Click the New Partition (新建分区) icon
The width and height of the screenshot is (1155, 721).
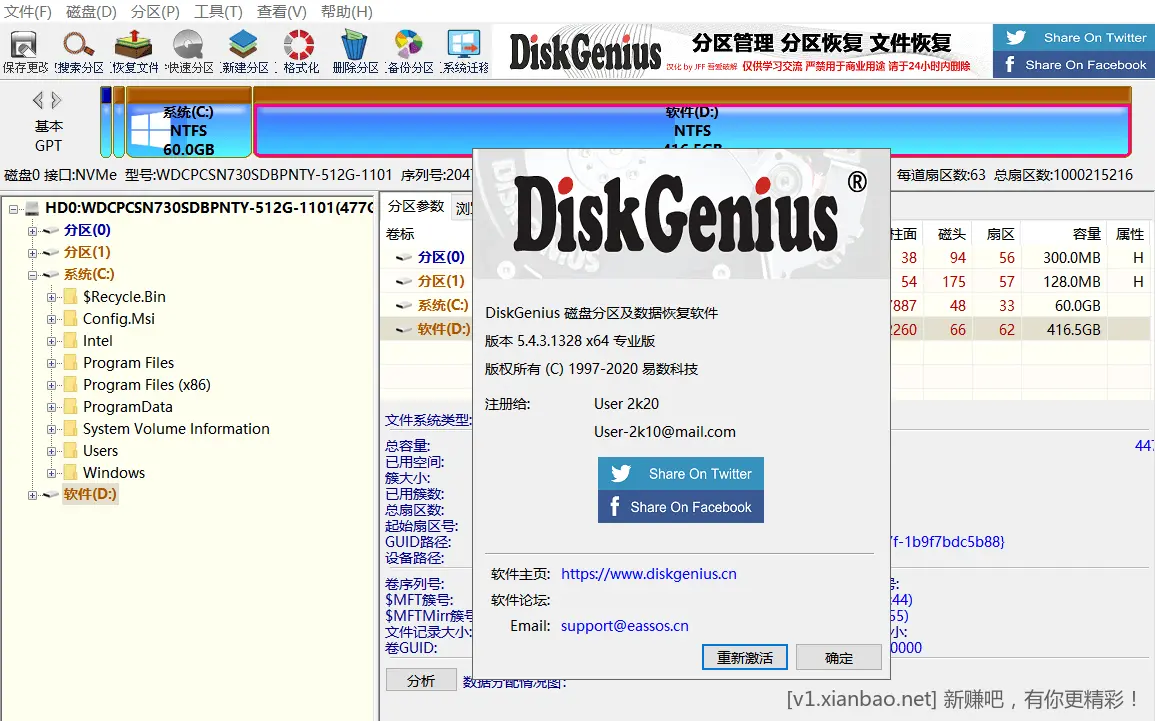coord(243,44)
